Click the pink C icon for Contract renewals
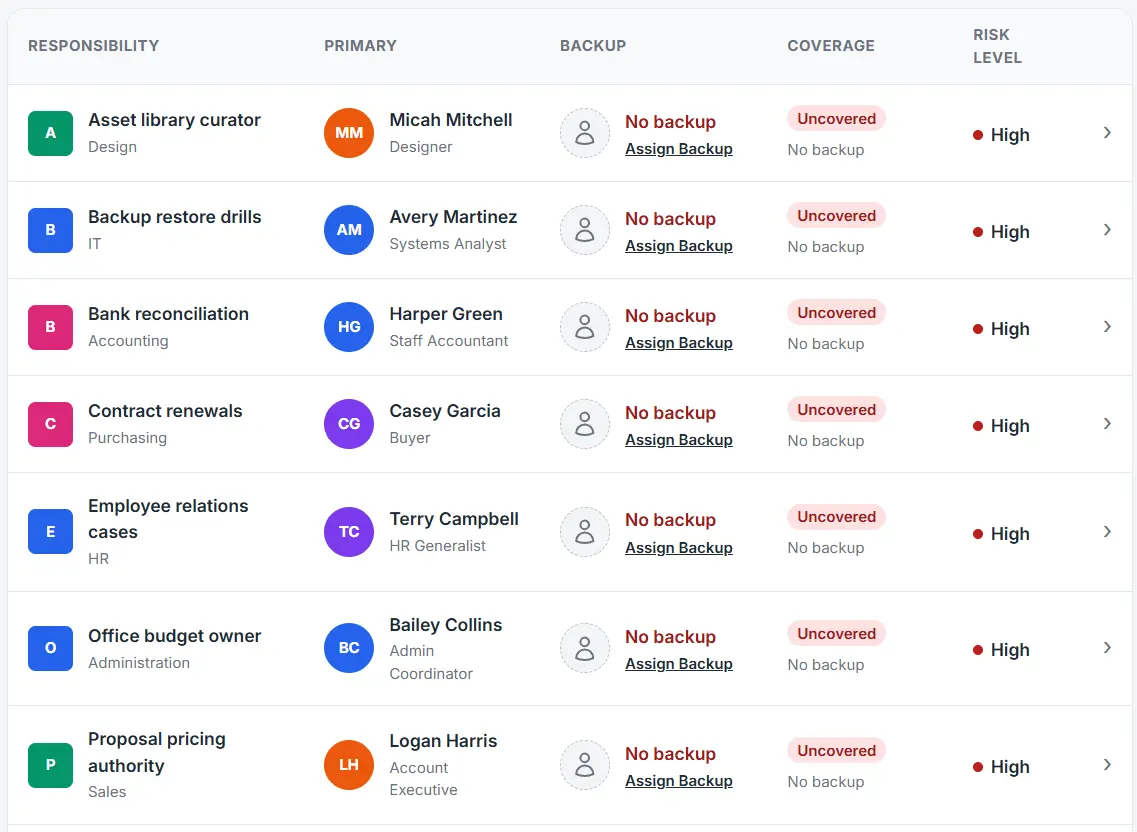This screenshot has width=1137, height=832. tap(50, 424)
